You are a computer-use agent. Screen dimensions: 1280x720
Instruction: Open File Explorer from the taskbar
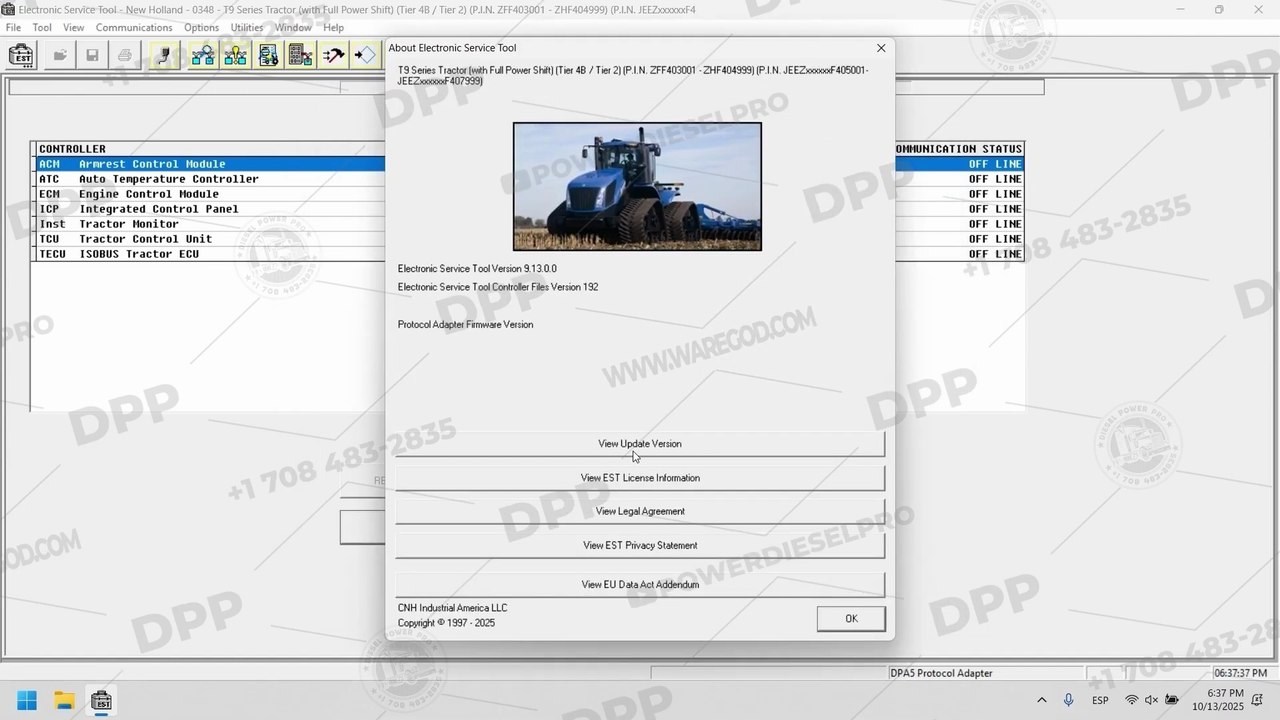(64, 700)
